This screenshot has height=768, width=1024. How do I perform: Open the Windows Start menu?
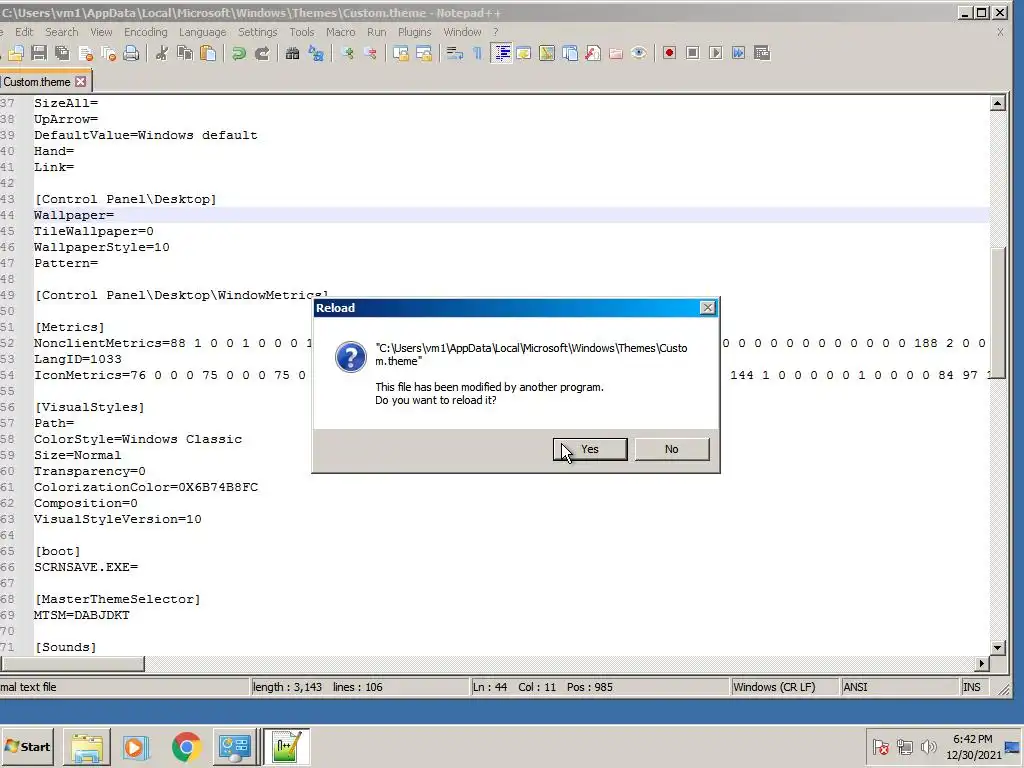(x=27, y=746)
